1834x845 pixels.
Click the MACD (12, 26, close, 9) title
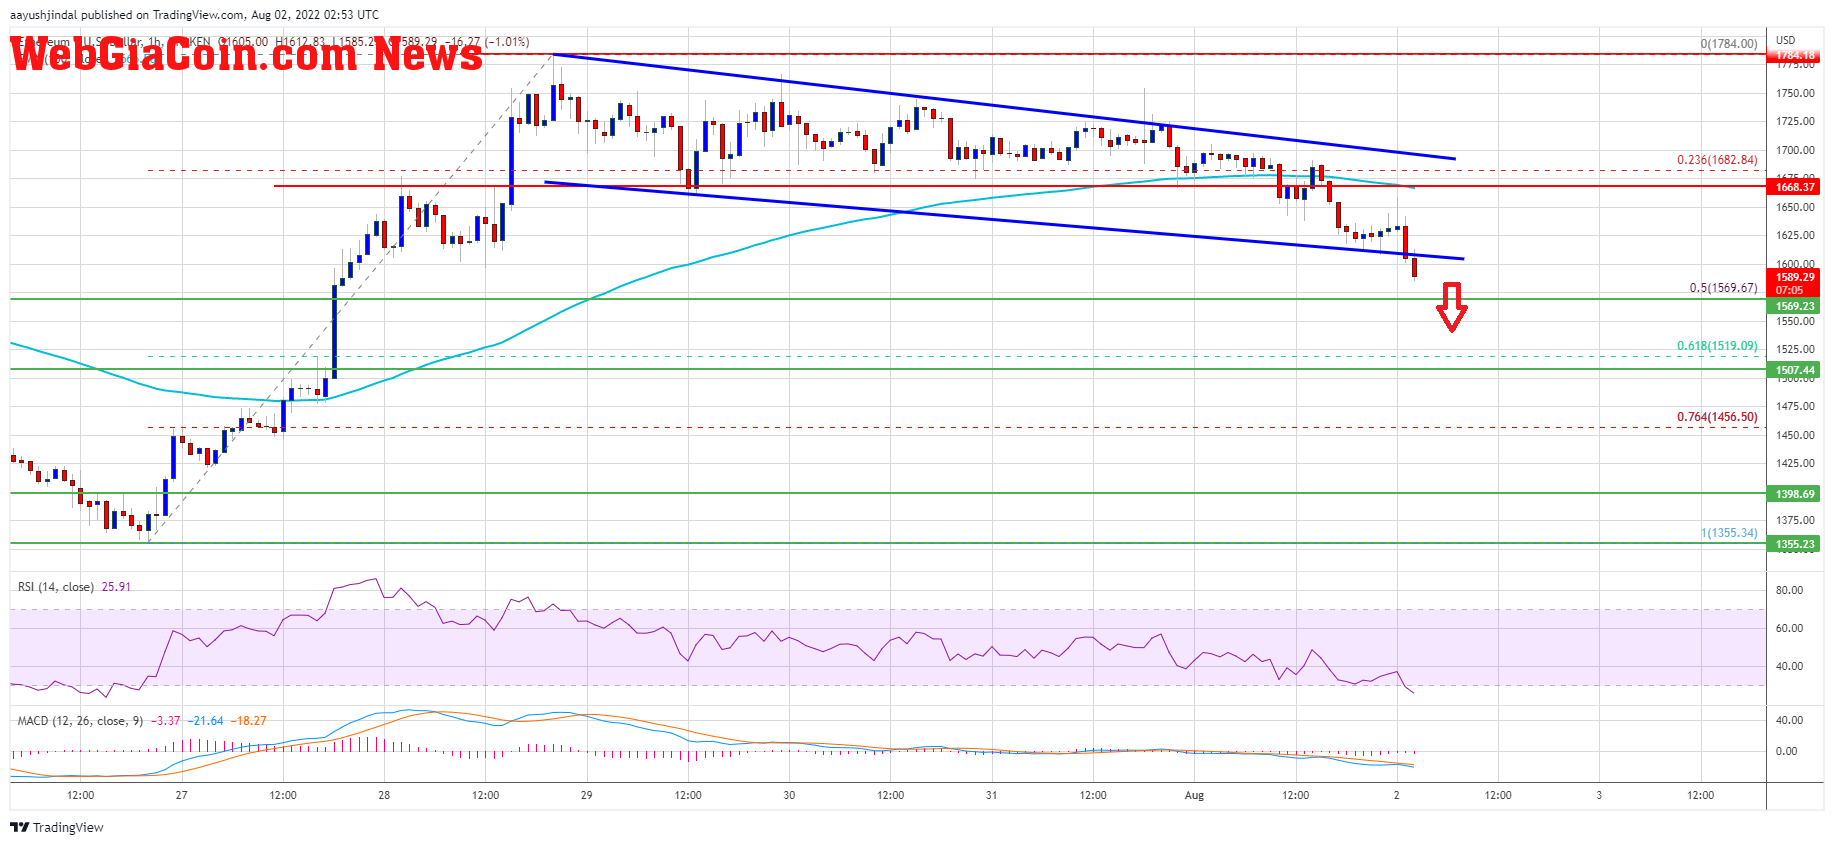click(x=80, y=721)
